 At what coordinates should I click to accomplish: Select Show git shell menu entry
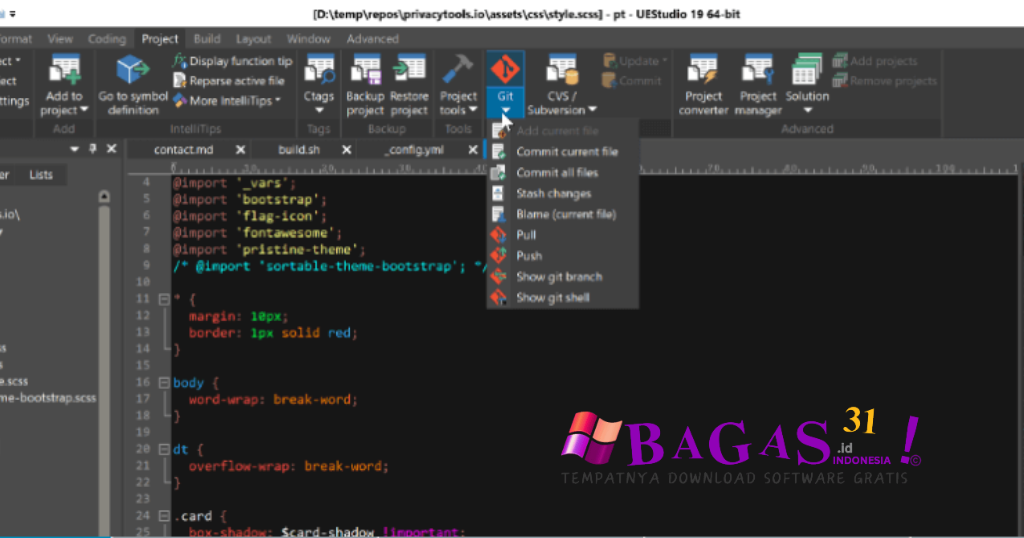pos(552,298)
